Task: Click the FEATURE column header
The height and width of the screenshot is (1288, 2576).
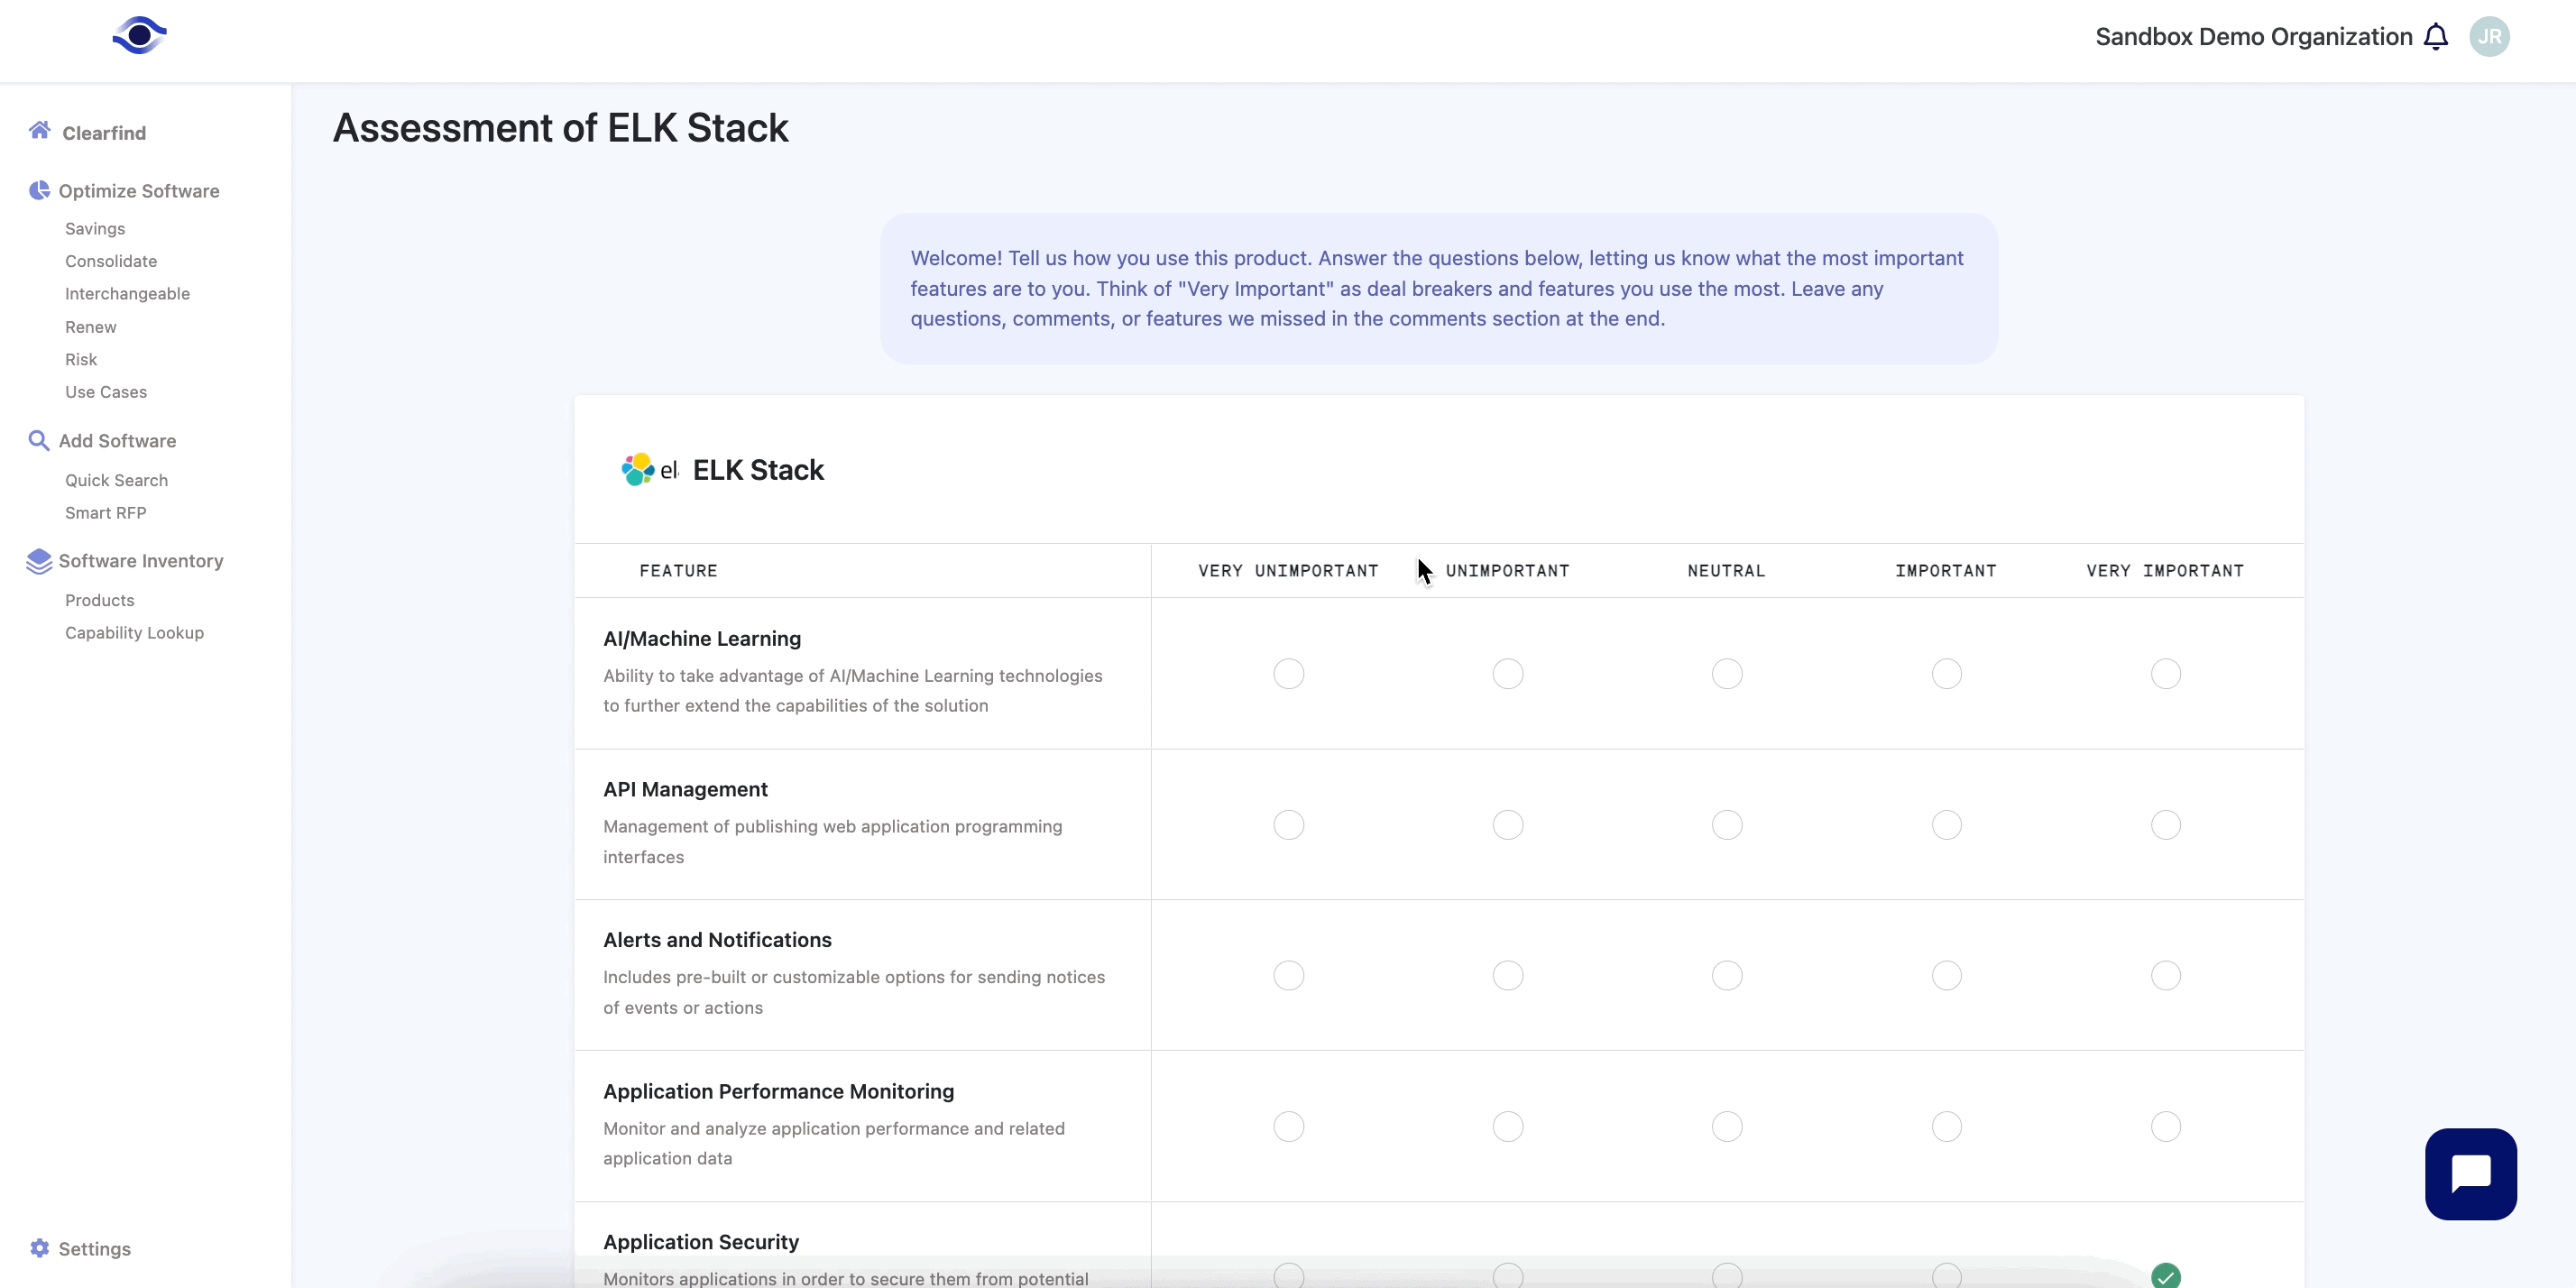Action: point(678,571)
